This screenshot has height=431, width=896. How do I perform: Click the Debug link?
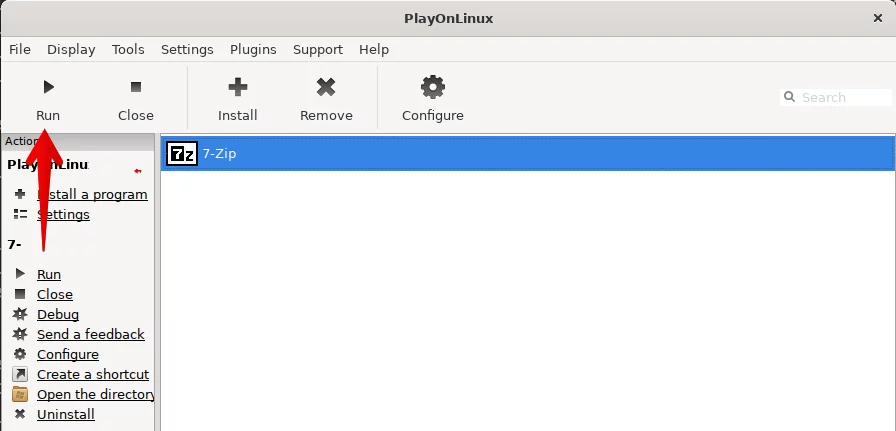pyautogui.click(x=58, y=314)
